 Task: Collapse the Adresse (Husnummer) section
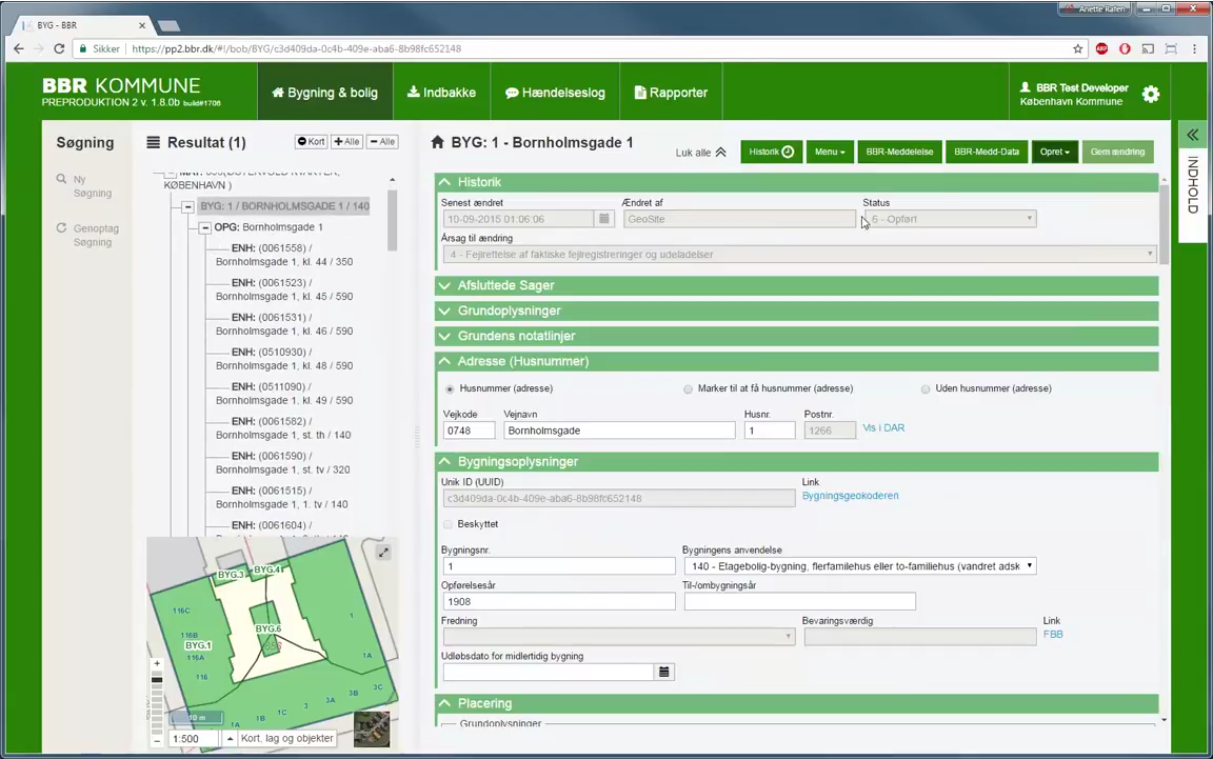coord(796,362)
